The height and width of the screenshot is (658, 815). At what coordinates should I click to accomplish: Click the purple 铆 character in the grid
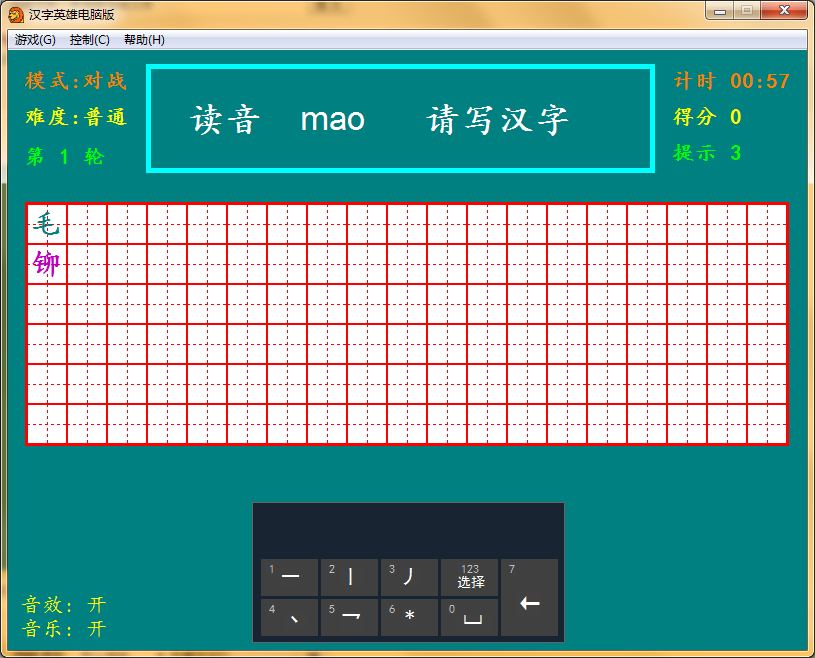point(47,264)
